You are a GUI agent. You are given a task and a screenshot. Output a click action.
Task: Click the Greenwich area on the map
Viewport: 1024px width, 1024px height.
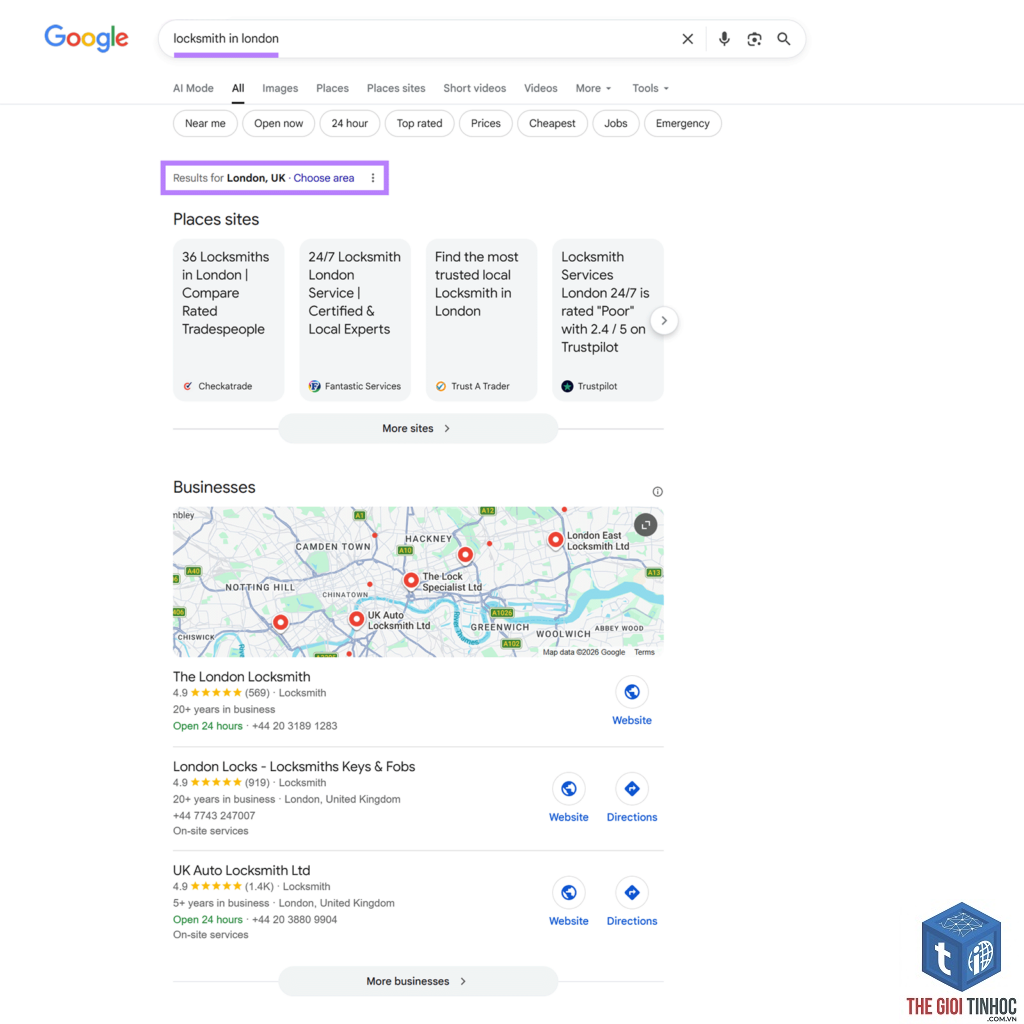coord(500,627)
